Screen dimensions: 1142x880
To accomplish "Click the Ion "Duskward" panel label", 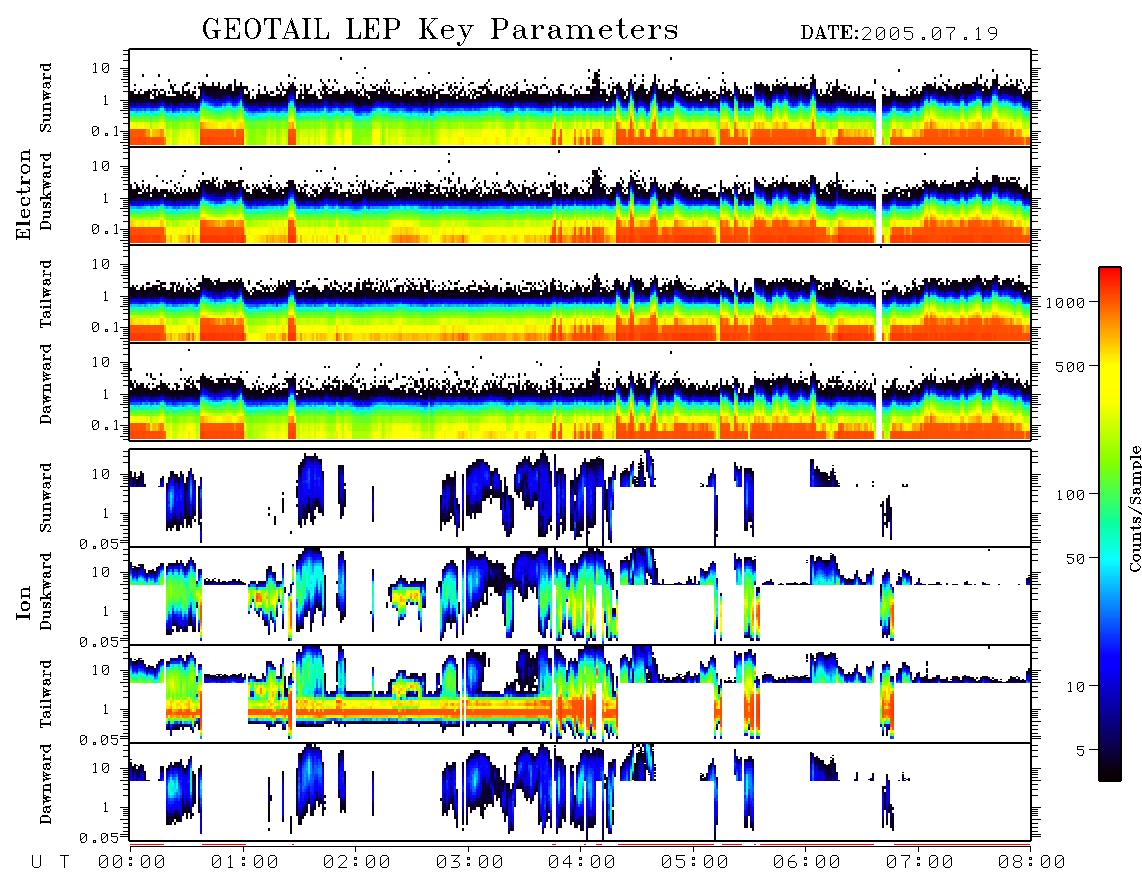I will pyautogui.click(x=46, y=591).
